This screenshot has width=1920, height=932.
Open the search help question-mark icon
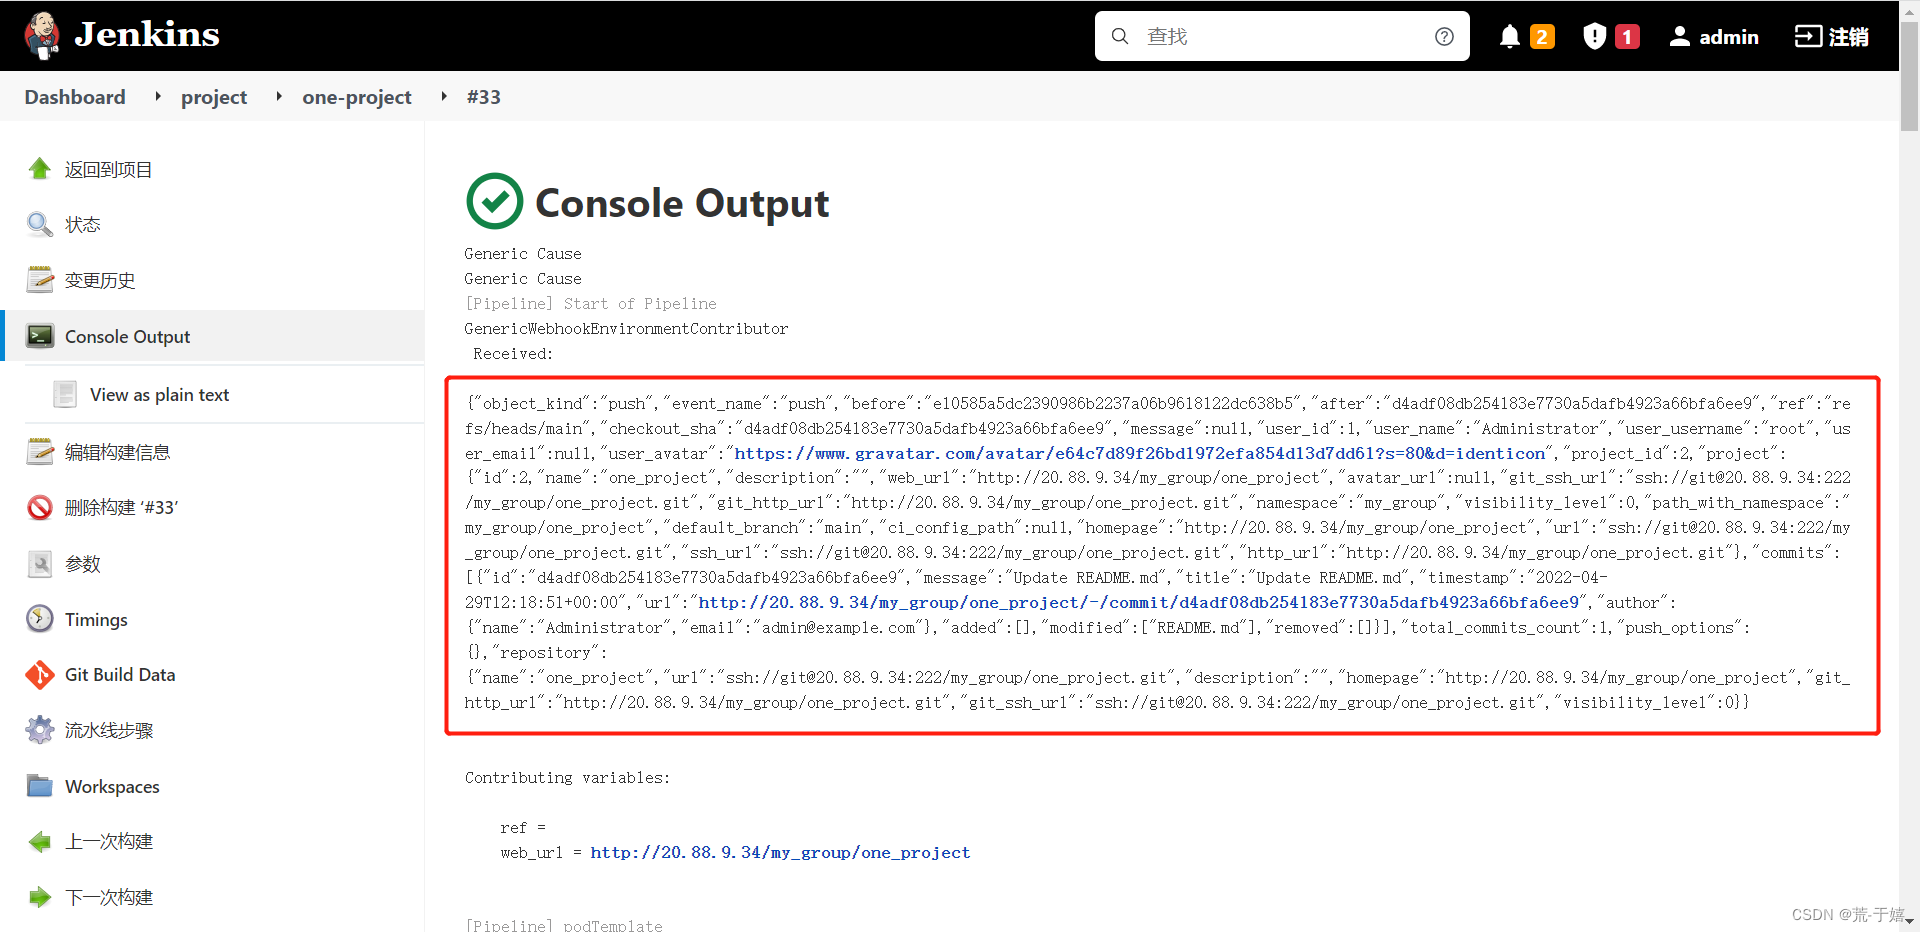[x=1444, y=36]
